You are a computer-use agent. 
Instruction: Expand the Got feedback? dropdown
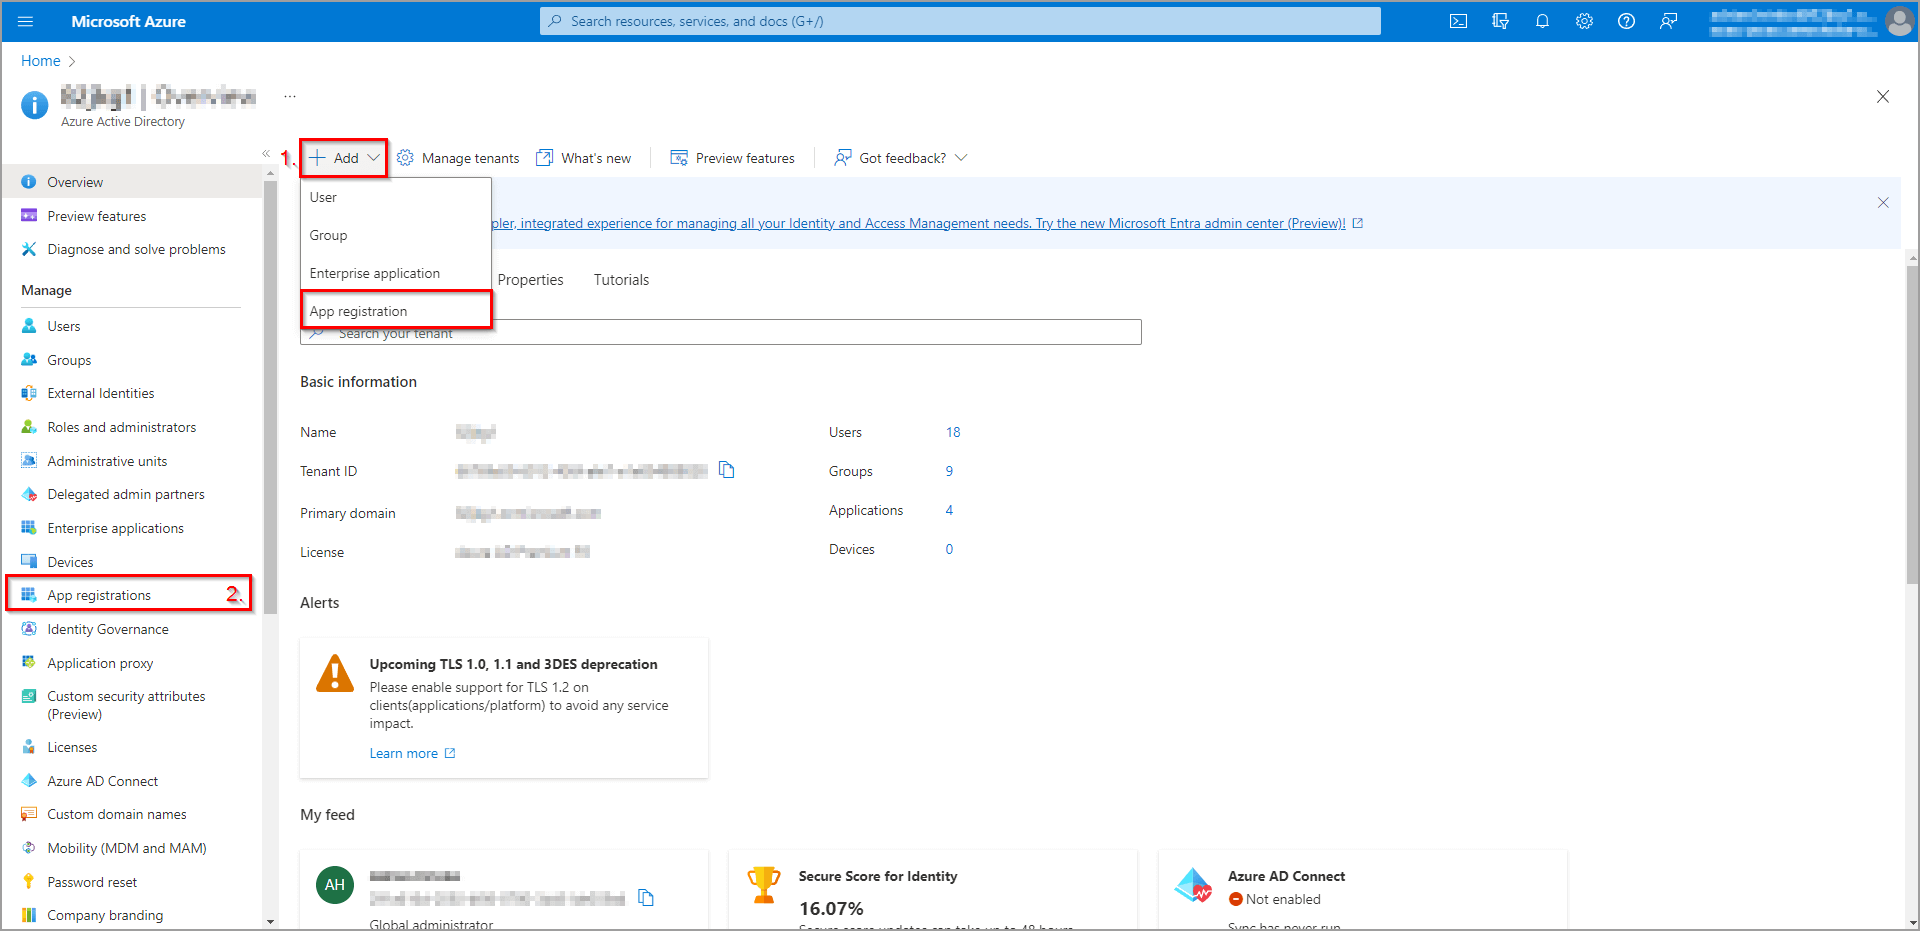(x=902, y=158)
